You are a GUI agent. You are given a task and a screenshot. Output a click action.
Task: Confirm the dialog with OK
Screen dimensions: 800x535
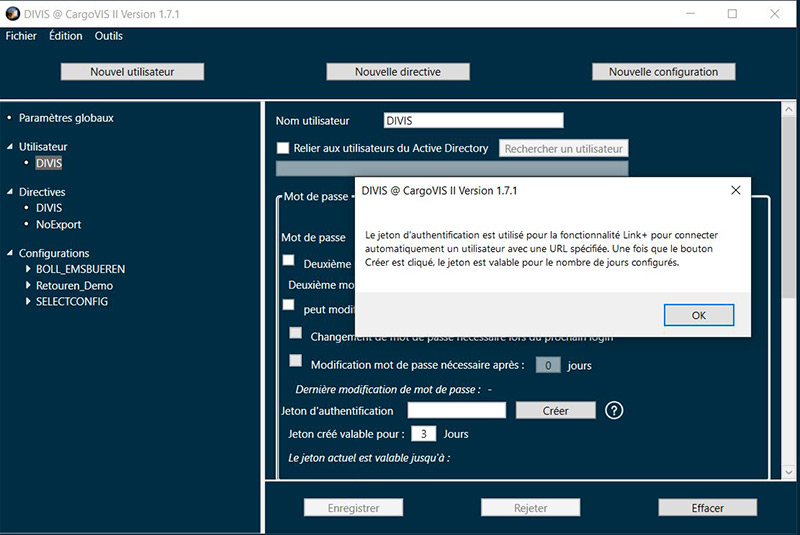tap(699, 315)
